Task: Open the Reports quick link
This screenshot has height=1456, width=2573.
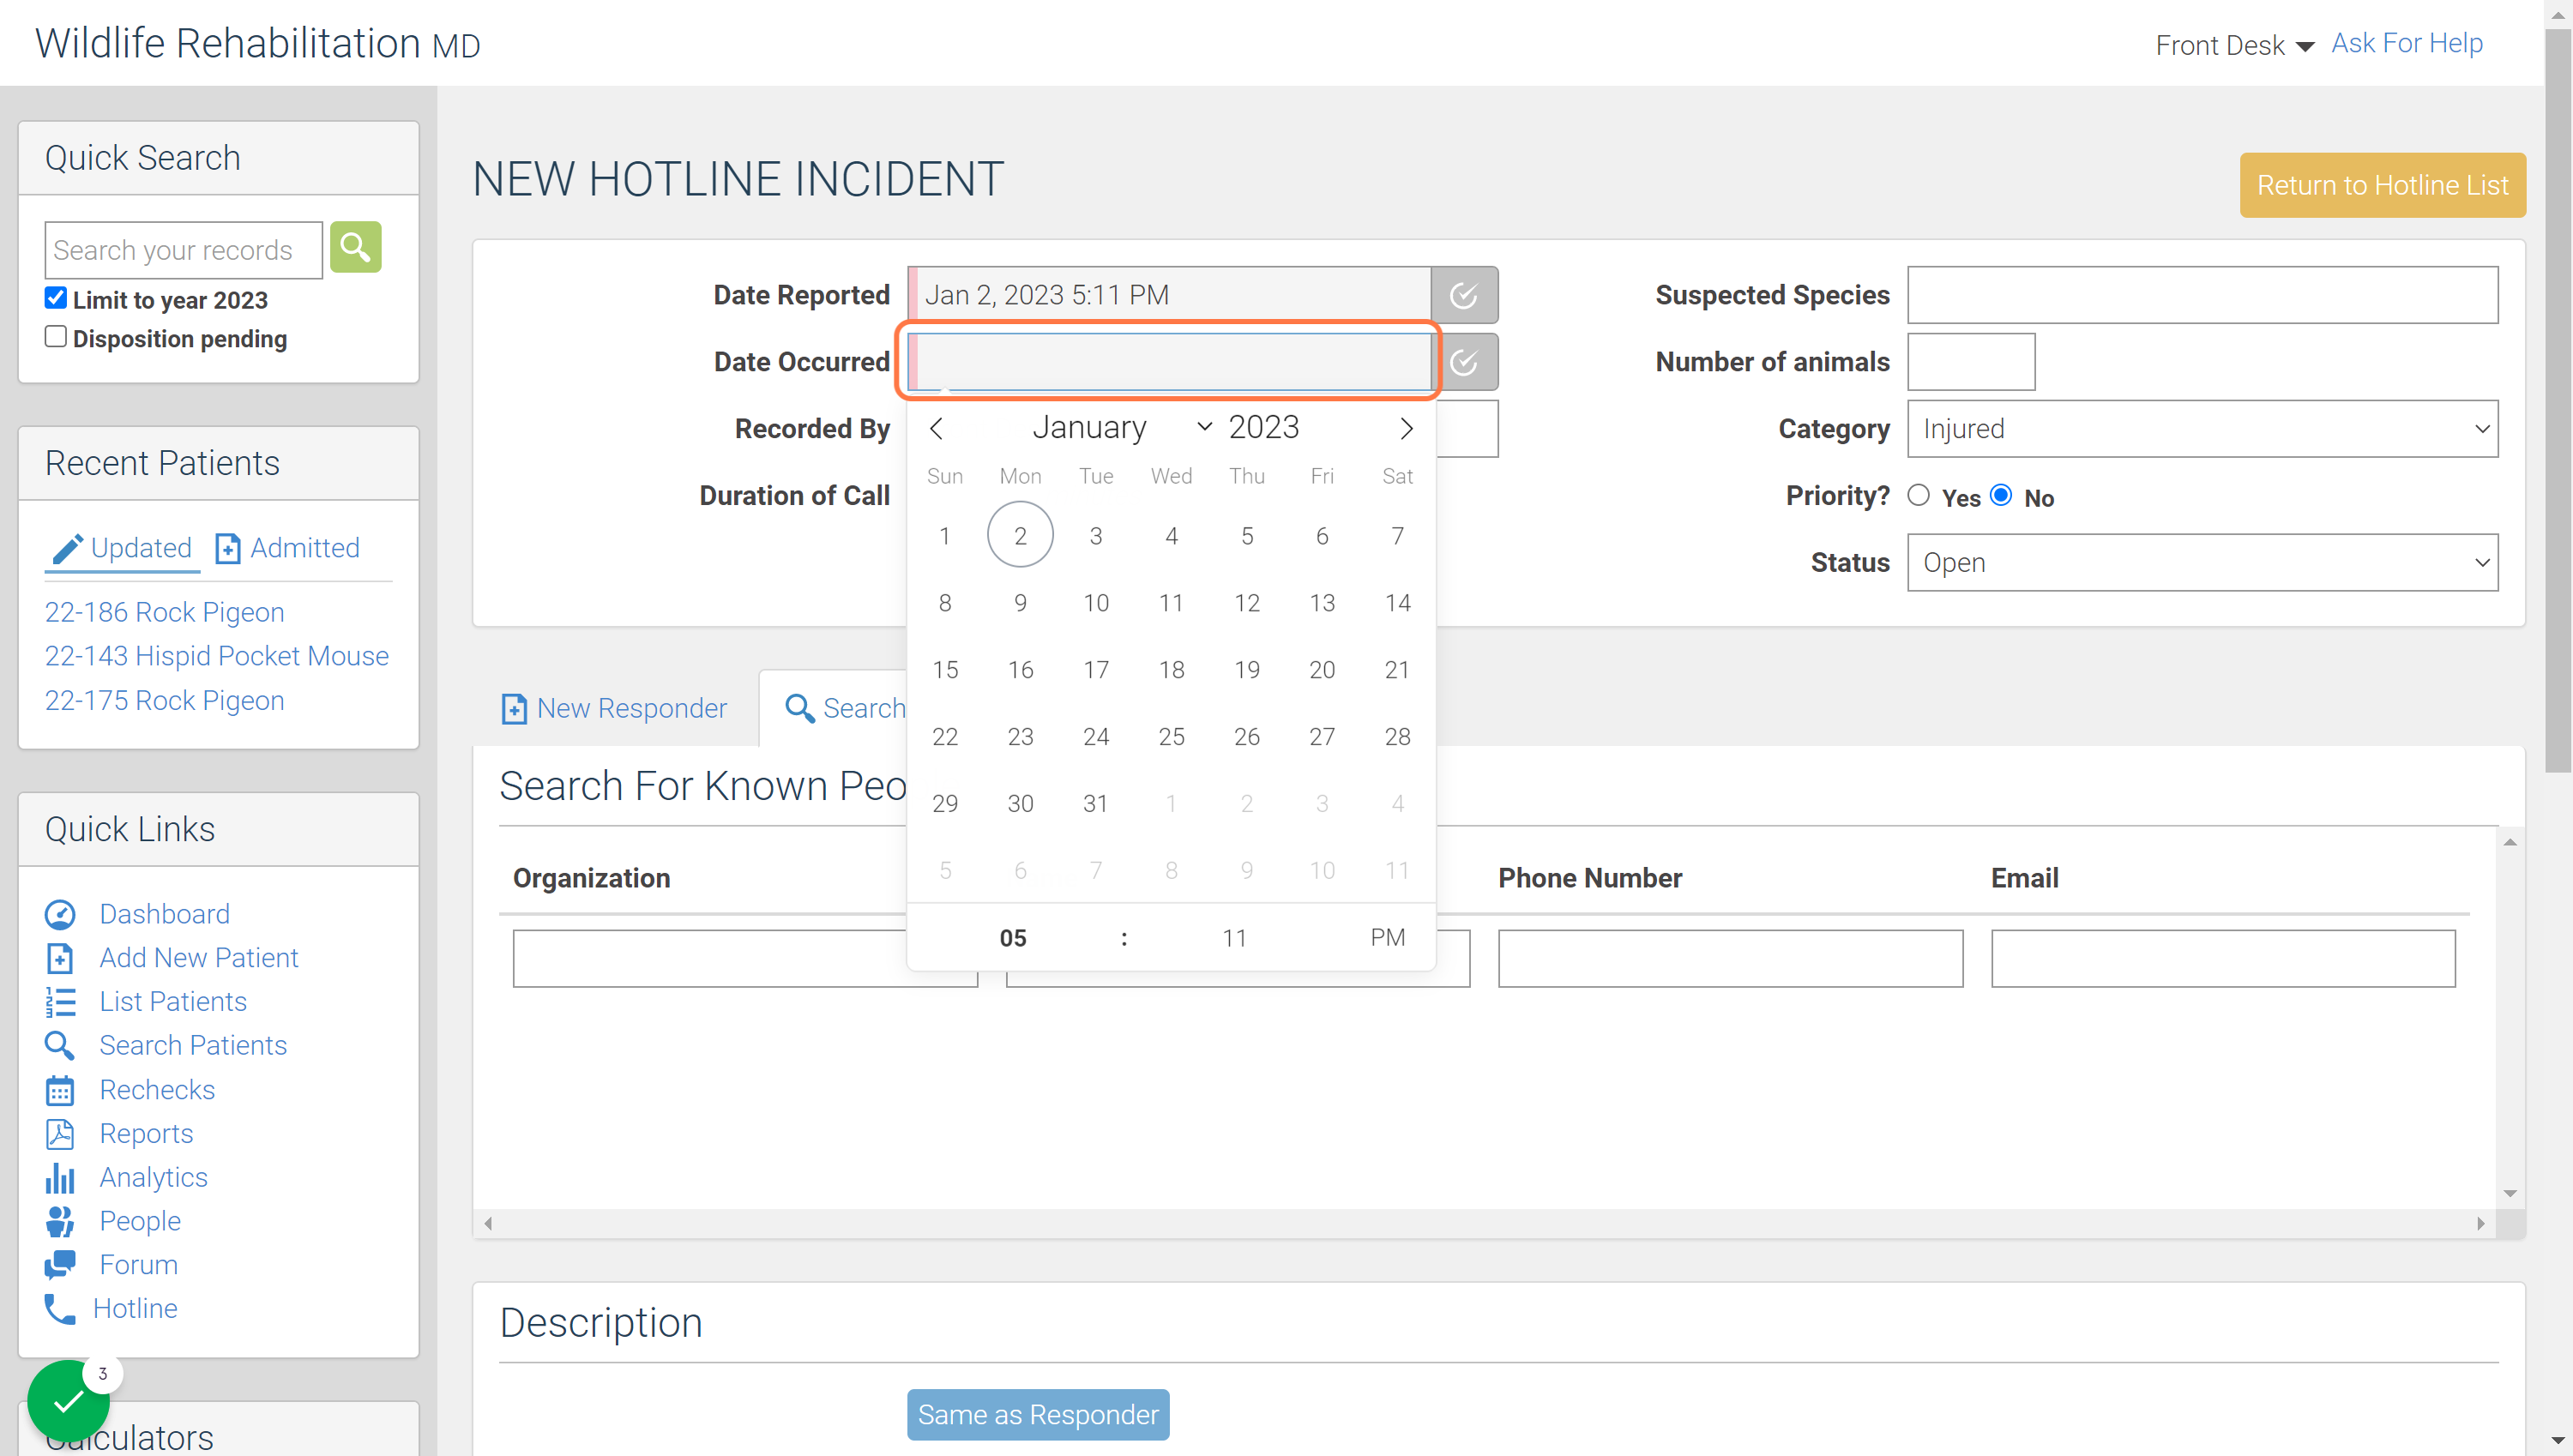Action: point(146,1133)
